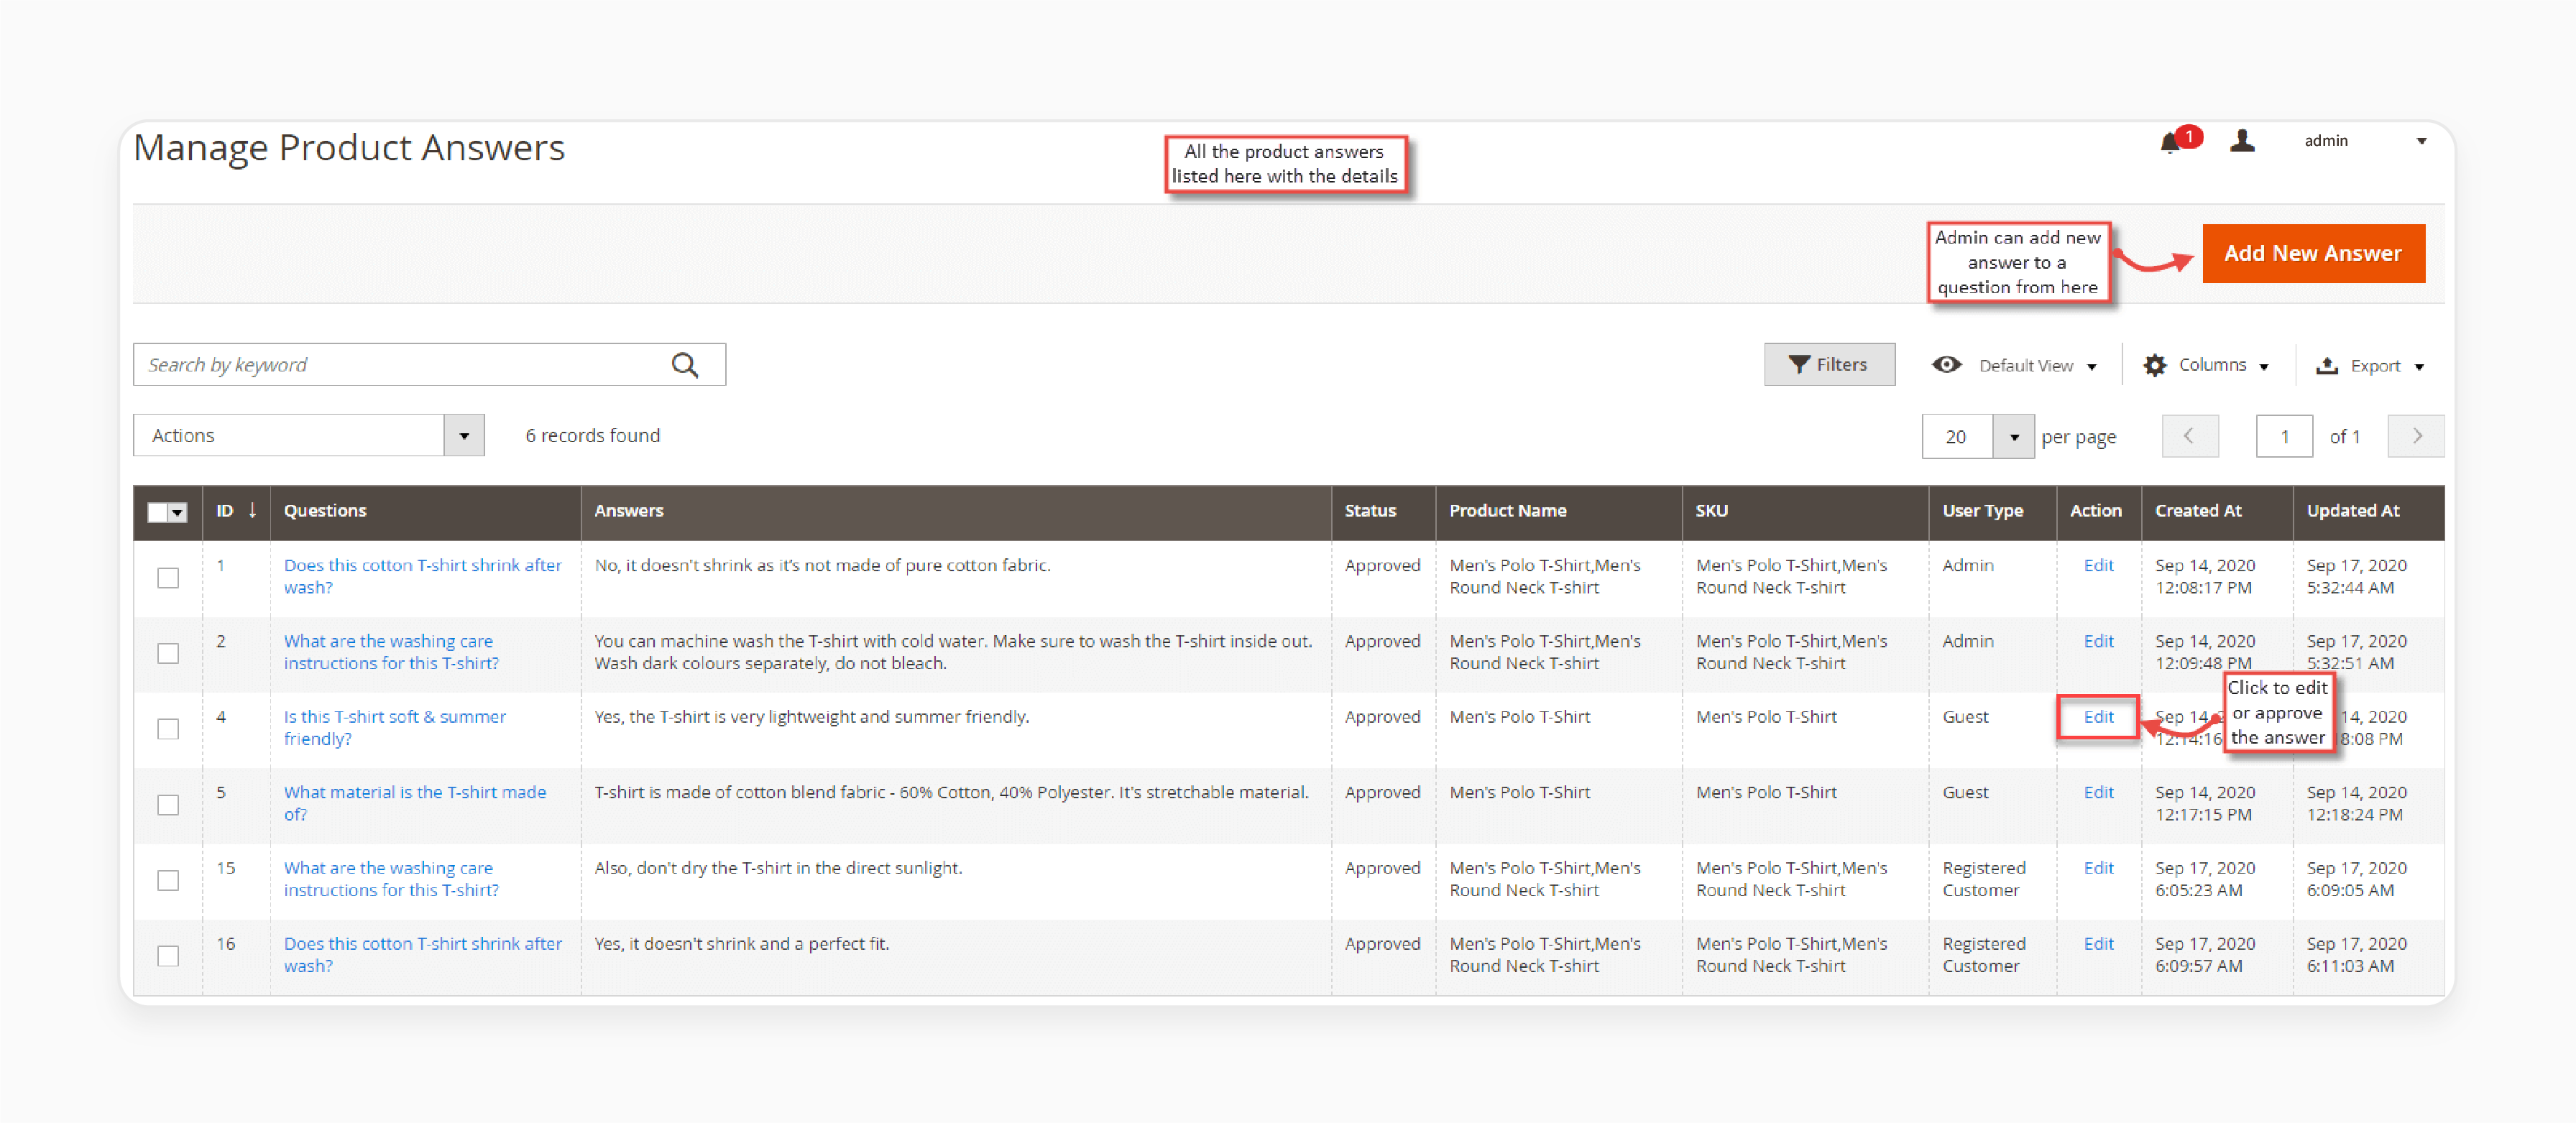Open 'Is this T-shirt soft & summer friendly?'
The width and height of the screenshot is (2576, 1123).
pos(395,728)
